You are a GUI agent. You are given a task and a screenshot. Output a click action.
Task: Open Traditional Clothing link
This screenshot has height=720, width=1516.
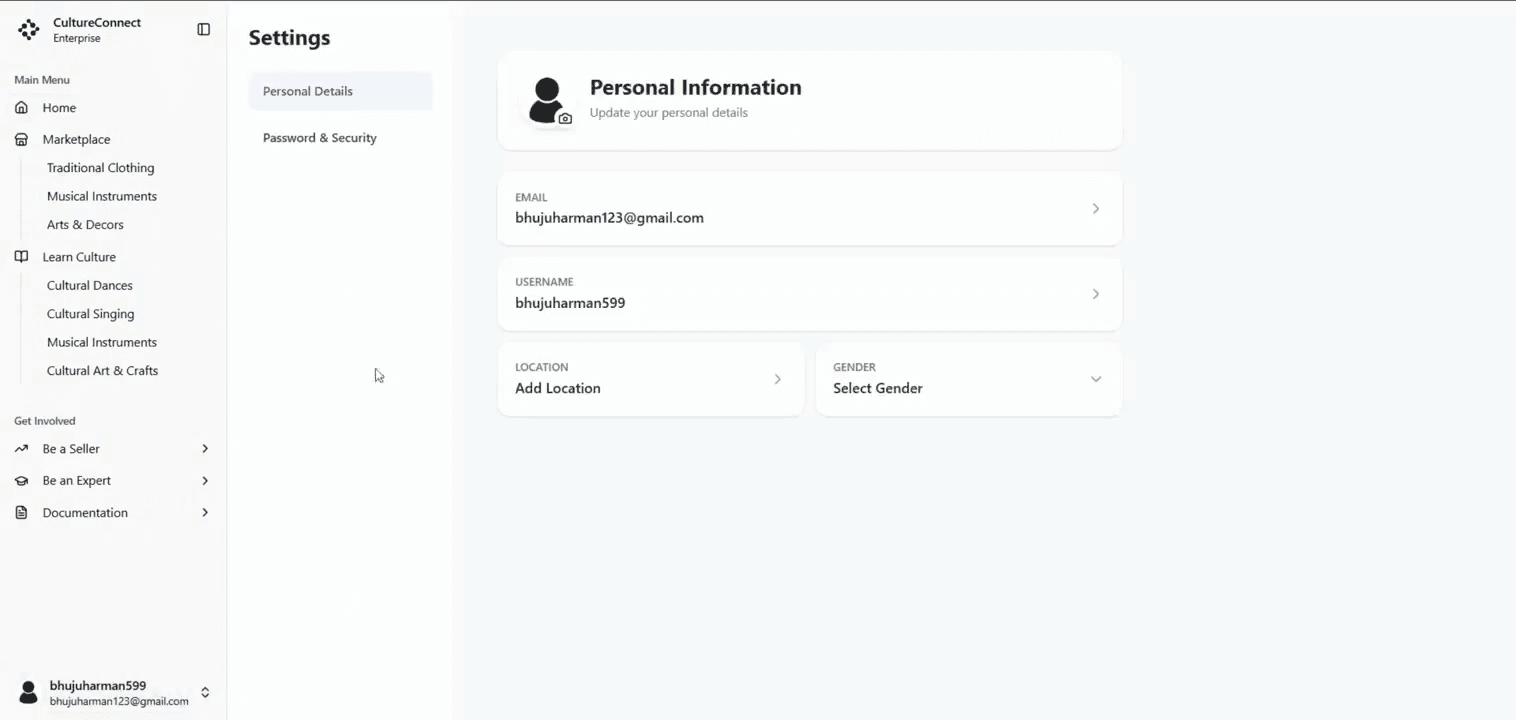(x=100, y=168)
